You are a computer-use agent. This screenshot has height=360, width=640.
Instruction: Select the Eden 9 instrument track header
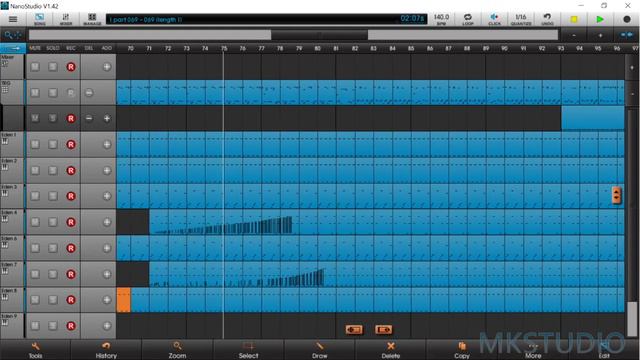point(12,326)
